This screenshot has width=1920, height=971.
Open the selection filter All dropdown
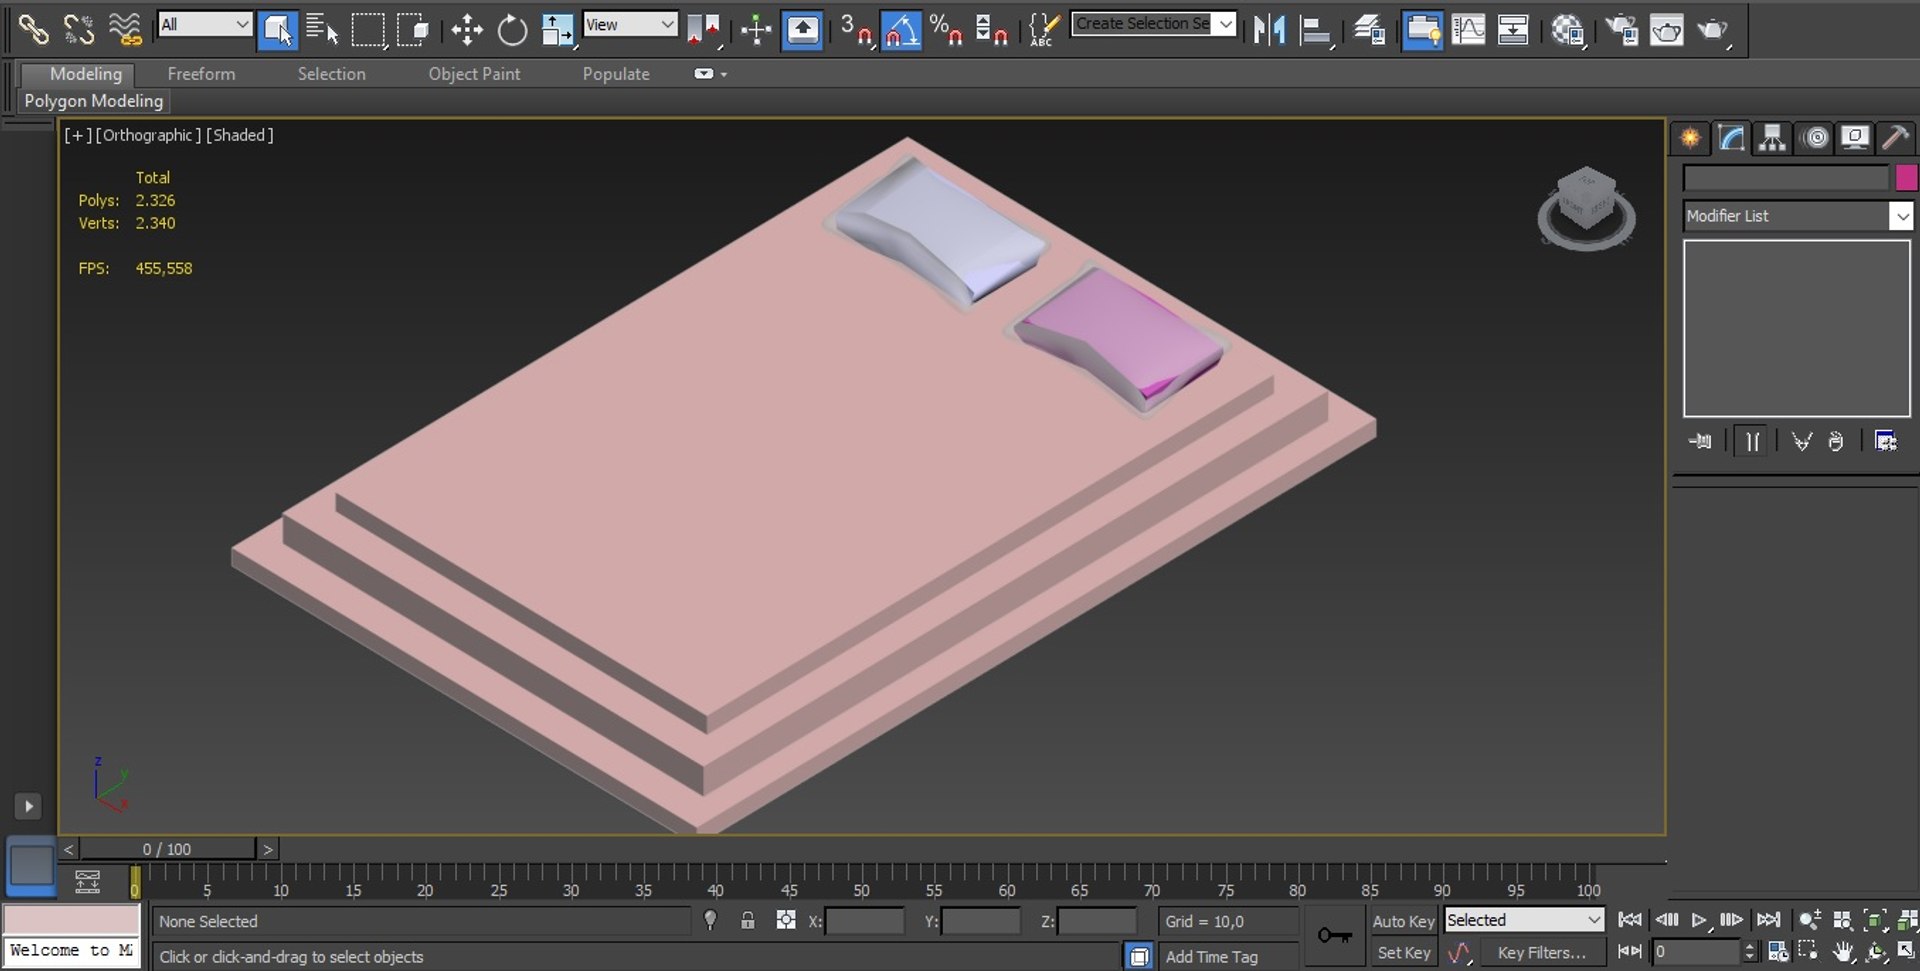205,24
